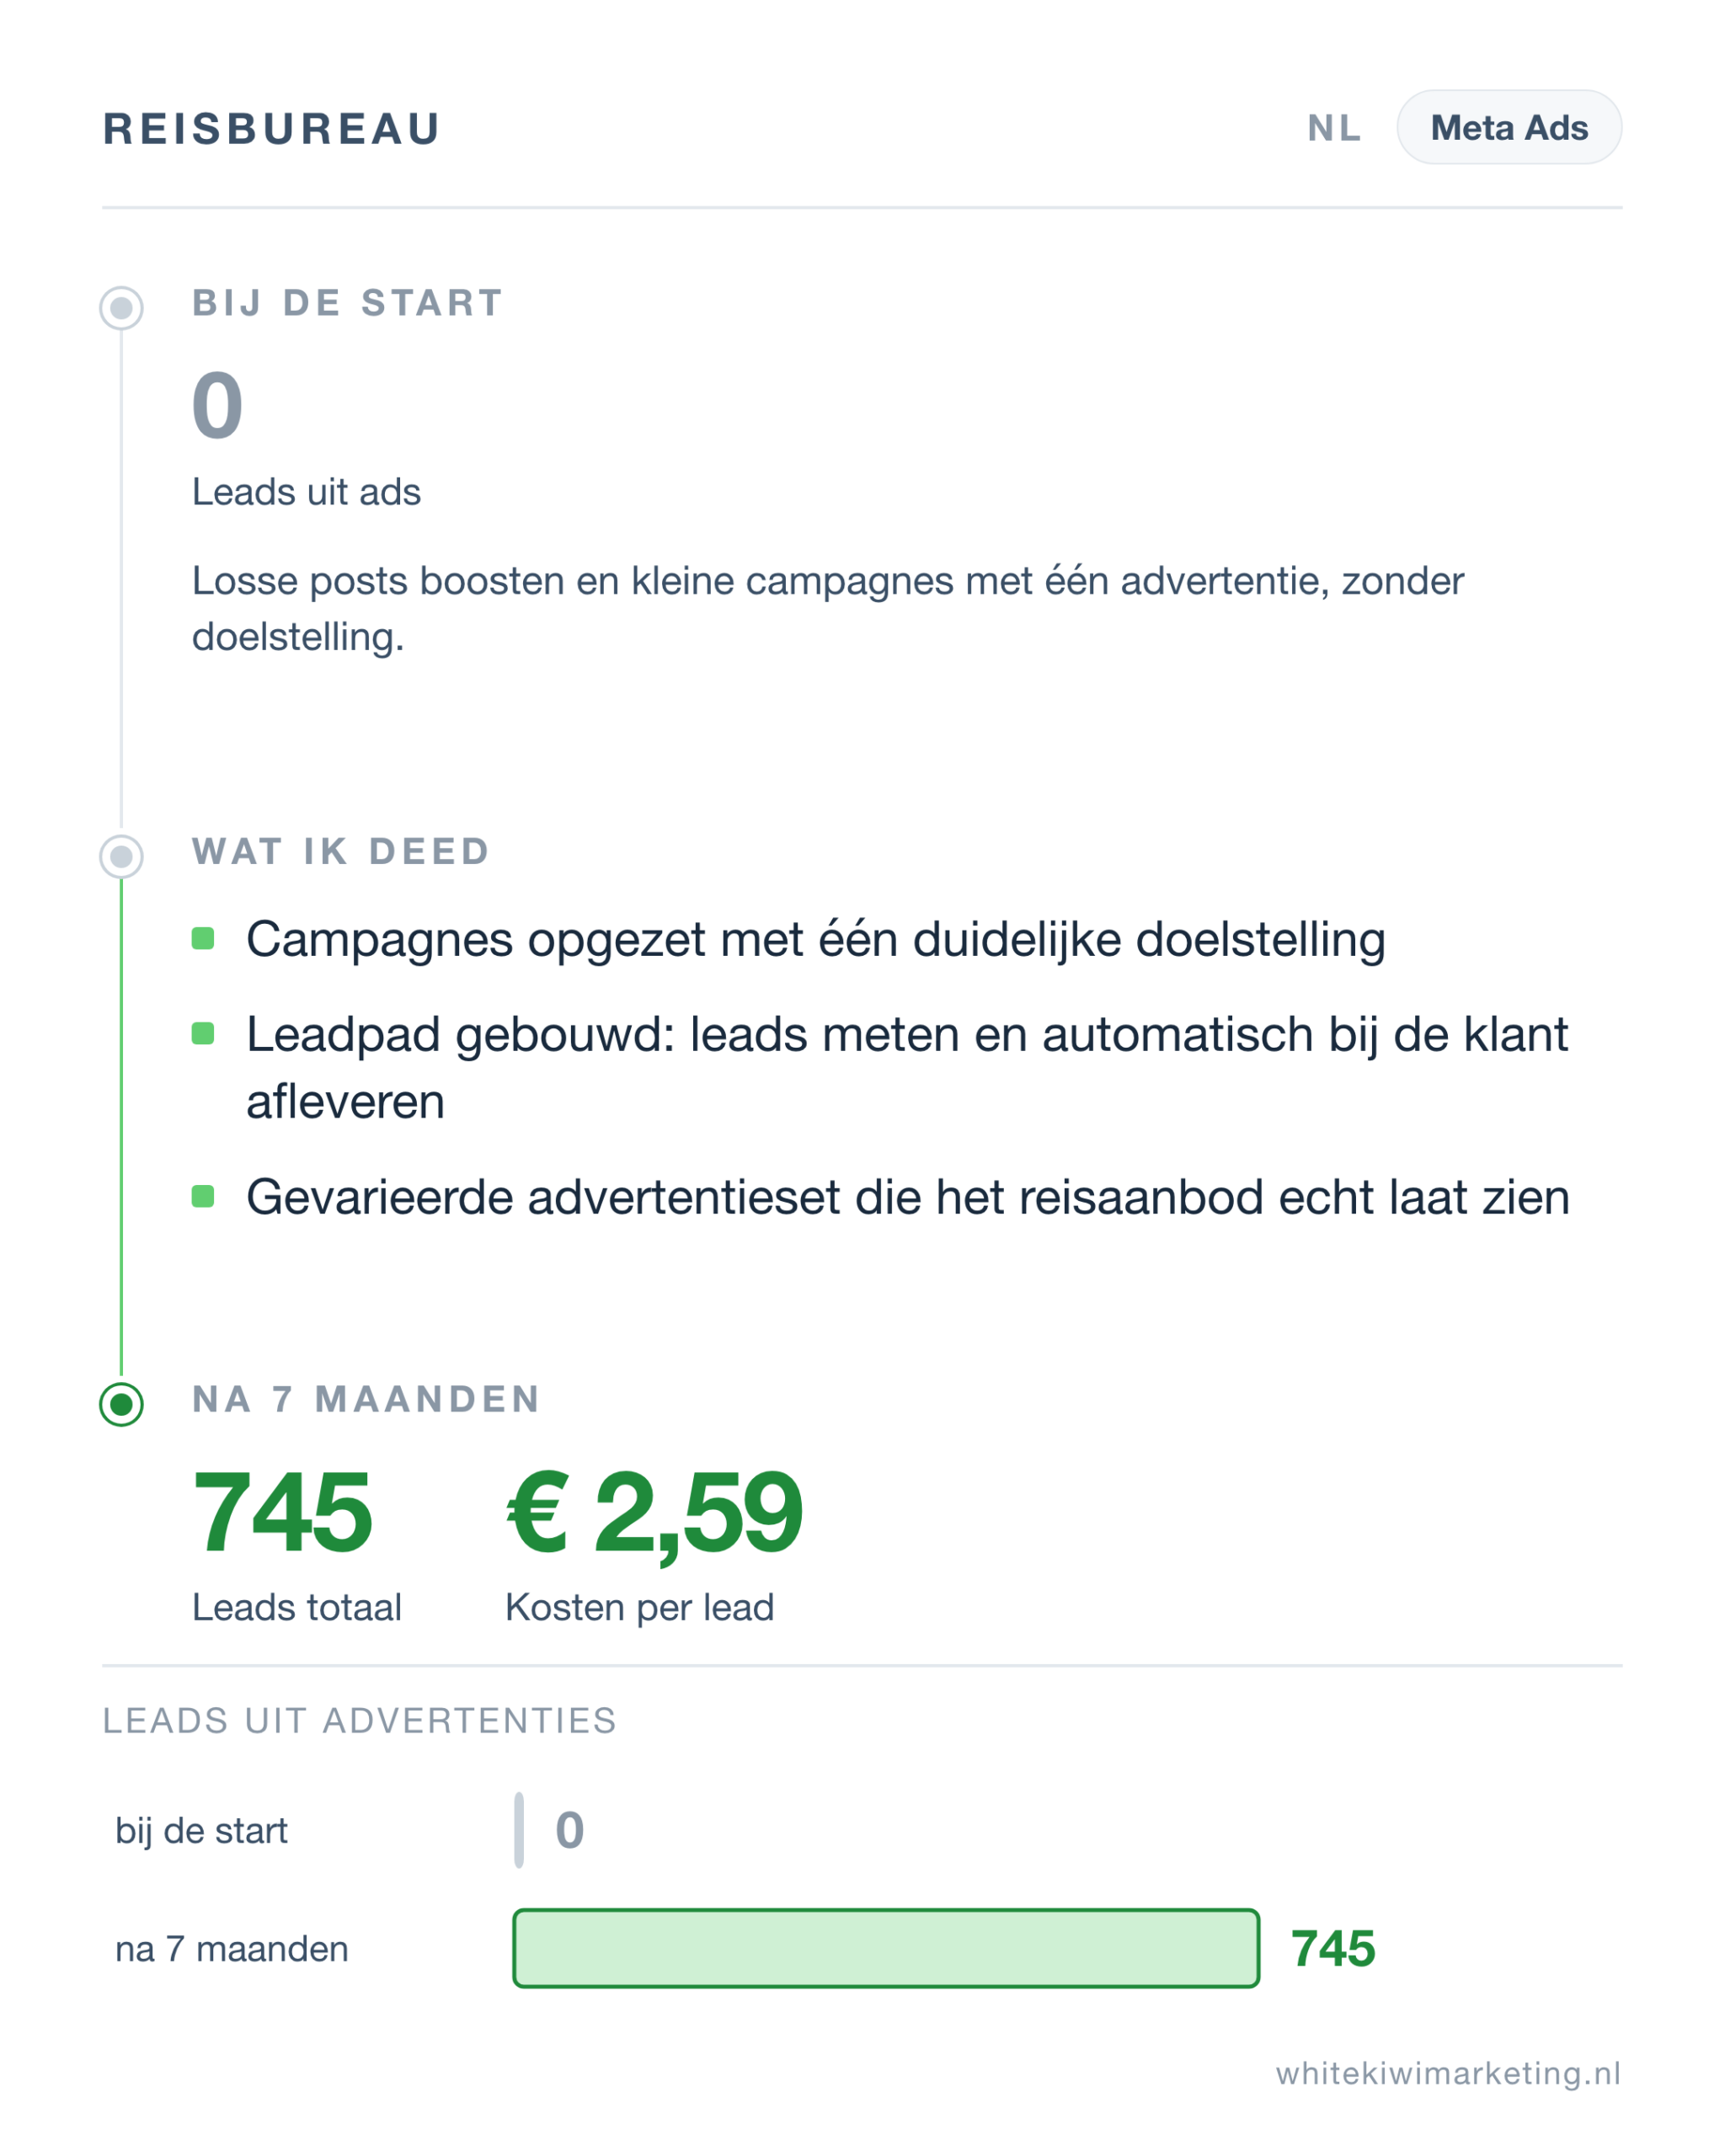1725x2156 pixels.
Task: Click the 'WAT IK DEED' section heading
Action: (x=341, y=851)
